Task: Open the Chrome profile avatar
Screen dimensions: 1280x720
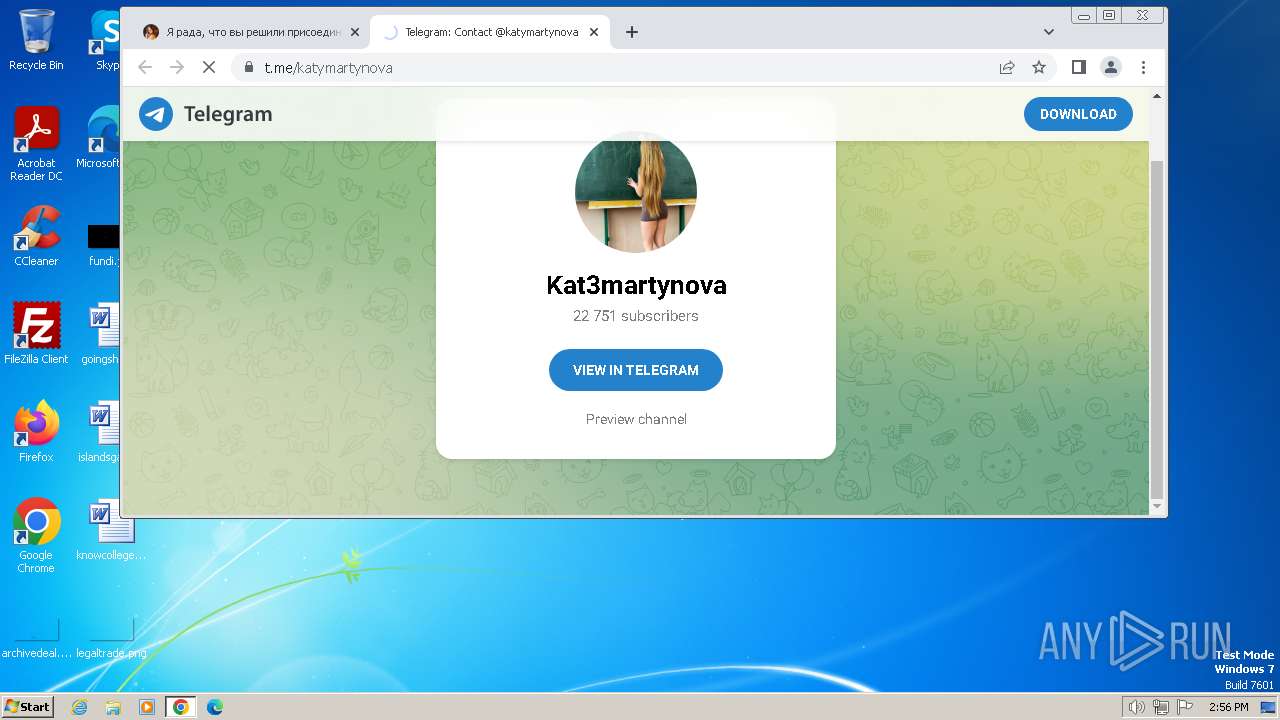Action: pos(1111,67)
